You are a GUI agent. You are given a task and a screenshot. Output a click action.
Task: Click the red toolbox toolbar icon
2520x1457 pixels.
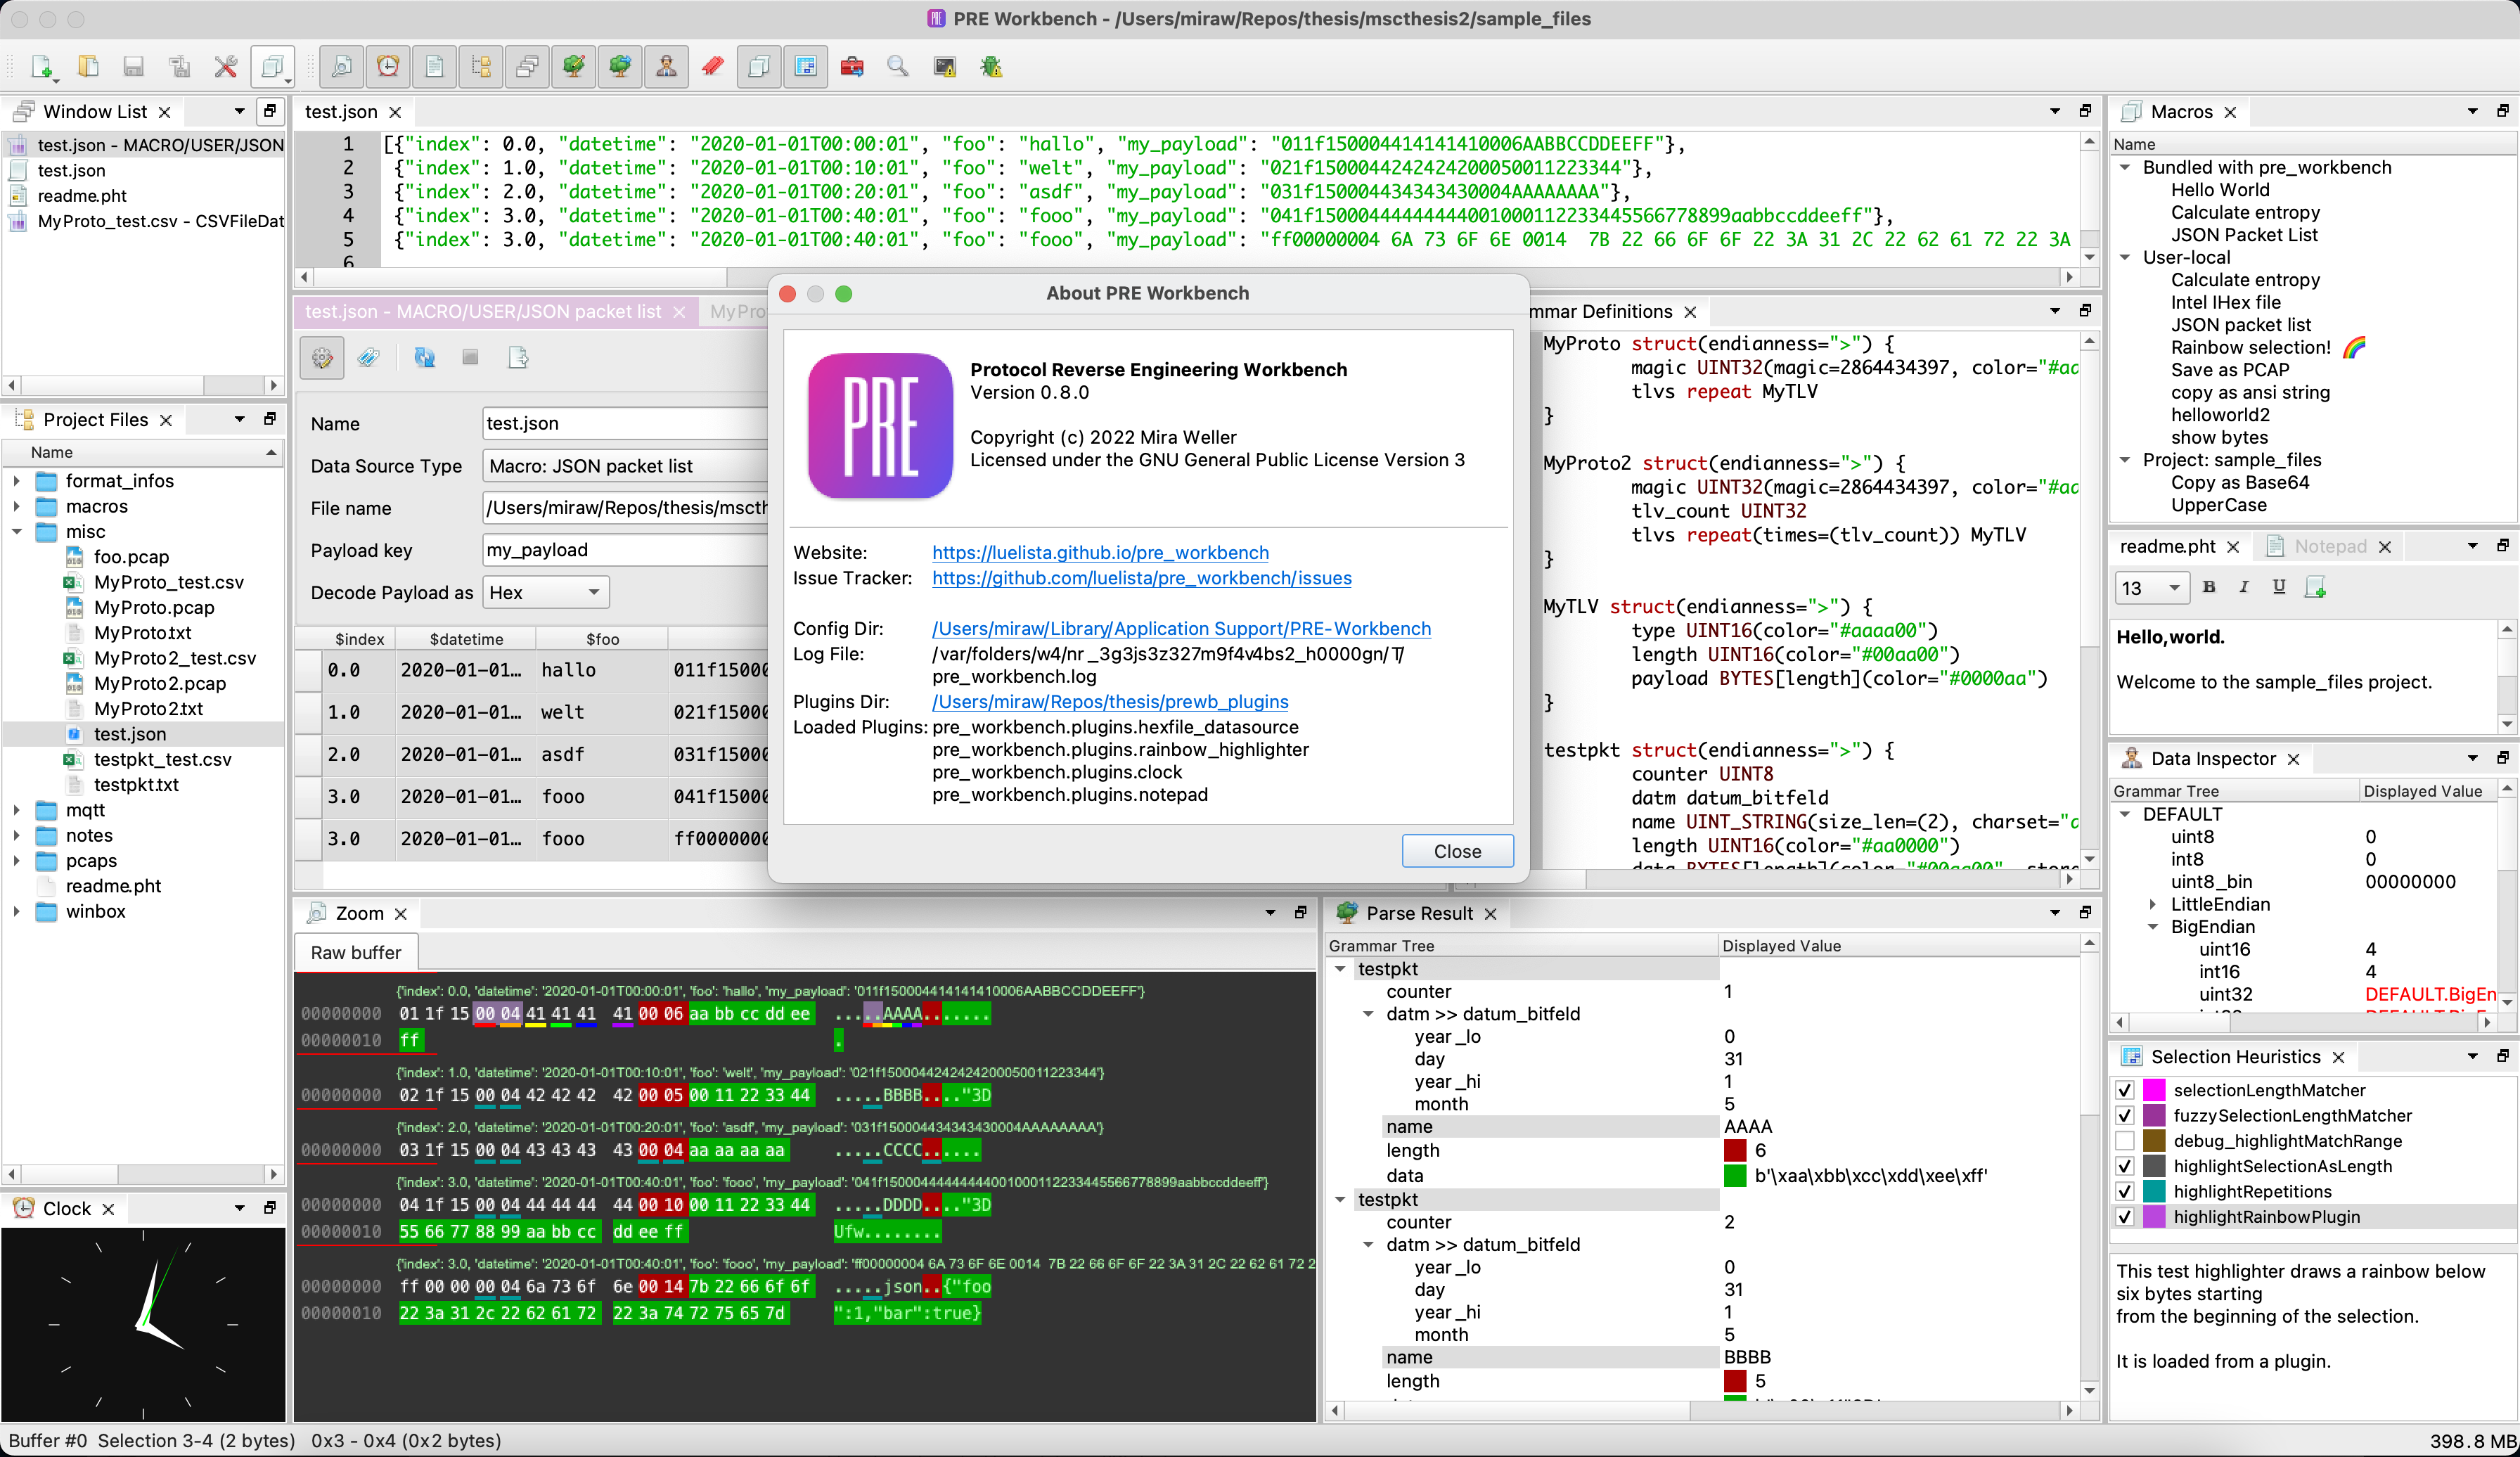point(852,67)
